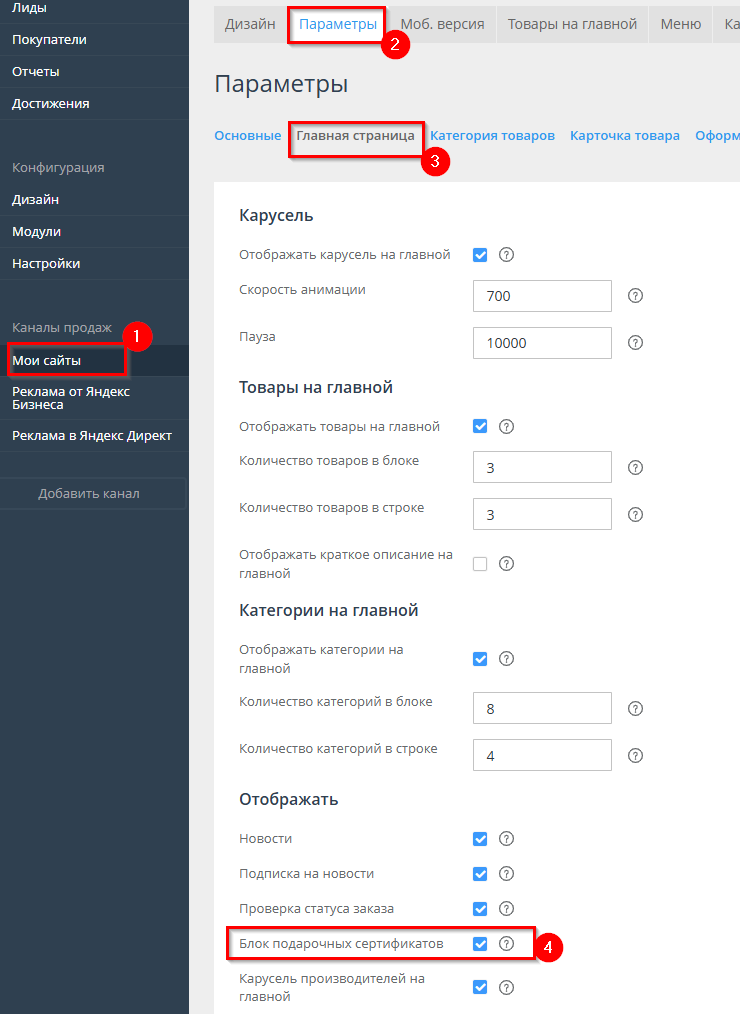The width and height of the screenshot is (740, 1014).
Task: Show help for Блок подарочных сертификатов
Action: [506, 944]
